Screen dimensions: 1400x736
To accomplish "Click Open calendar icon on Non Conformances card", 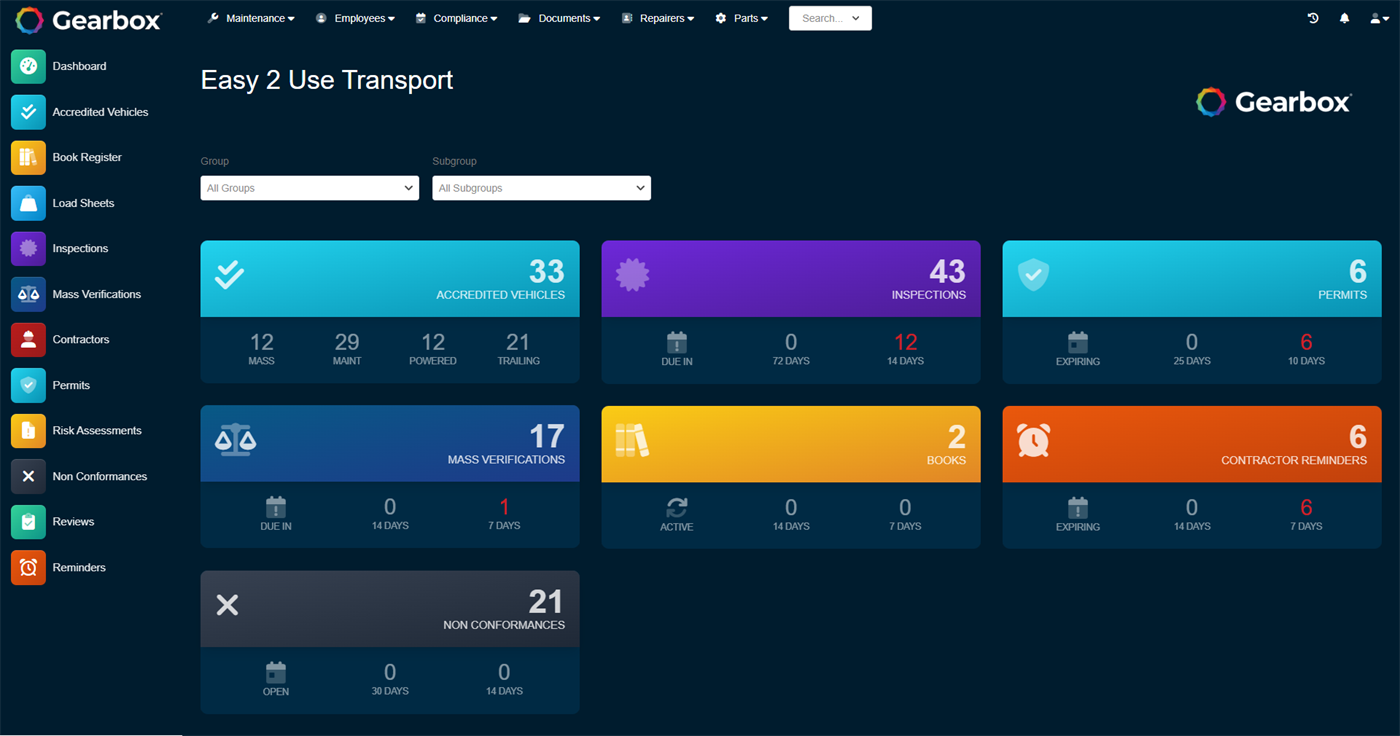I will pos(276,672).
